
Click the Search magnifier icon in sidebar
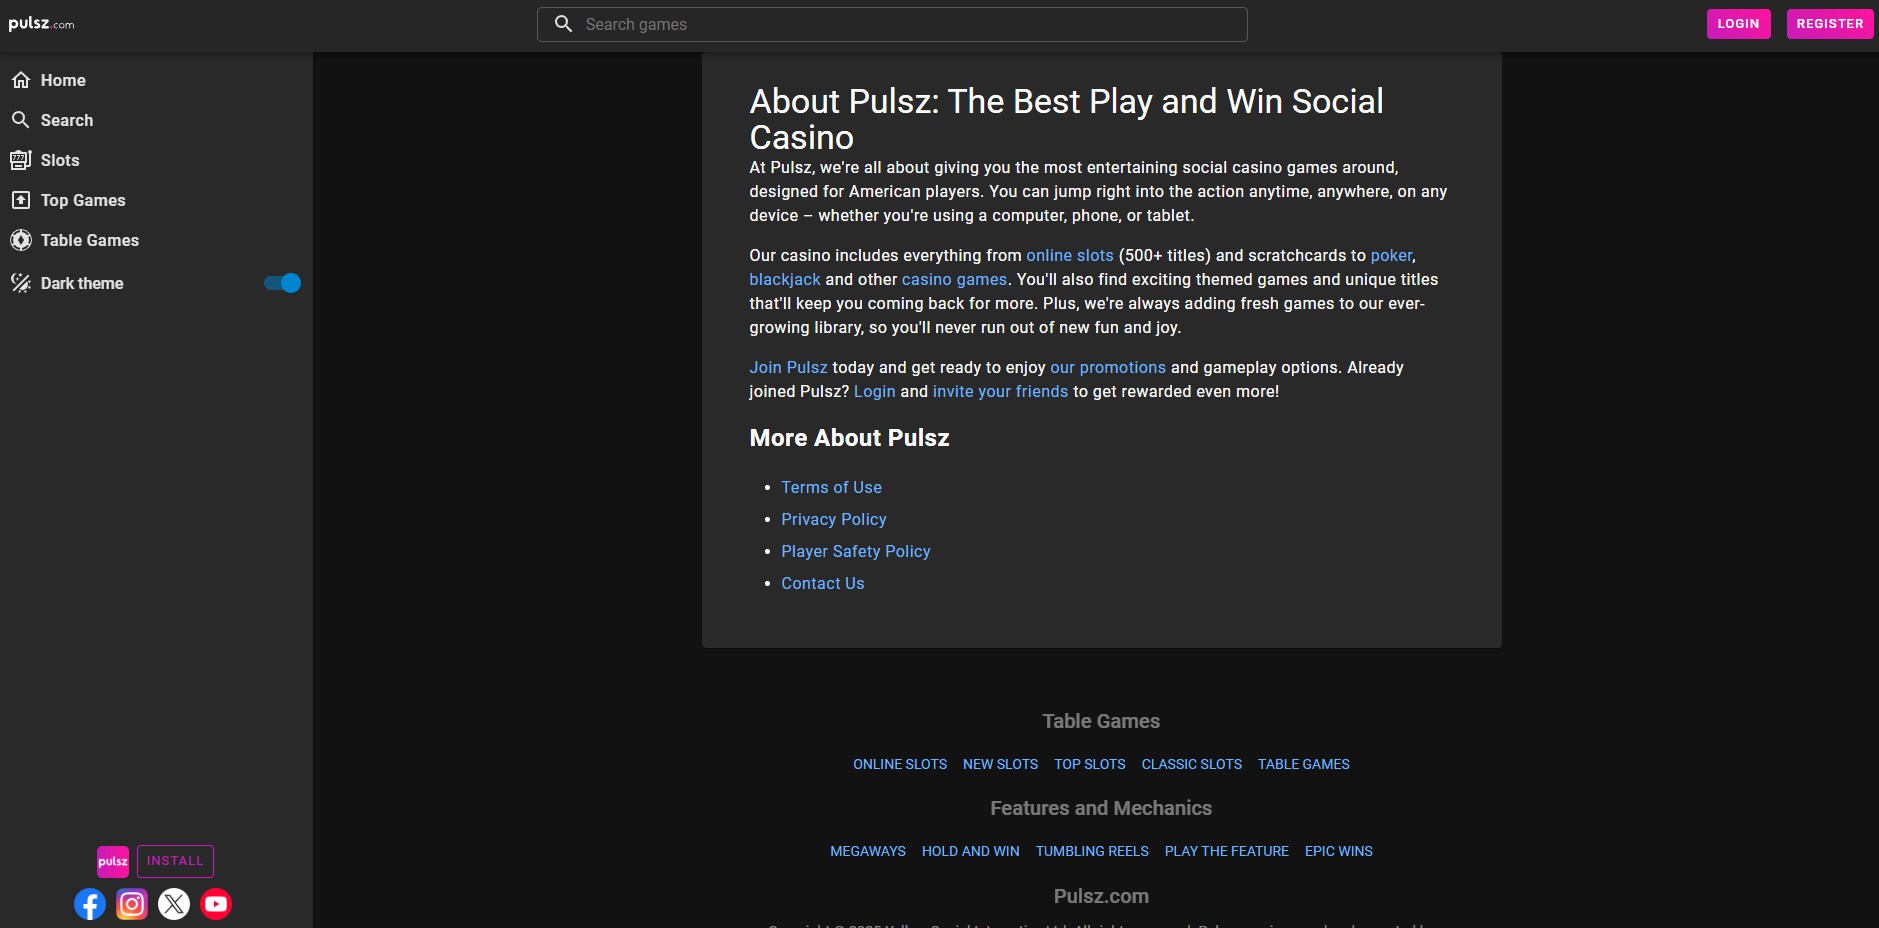tap(21, 120)
